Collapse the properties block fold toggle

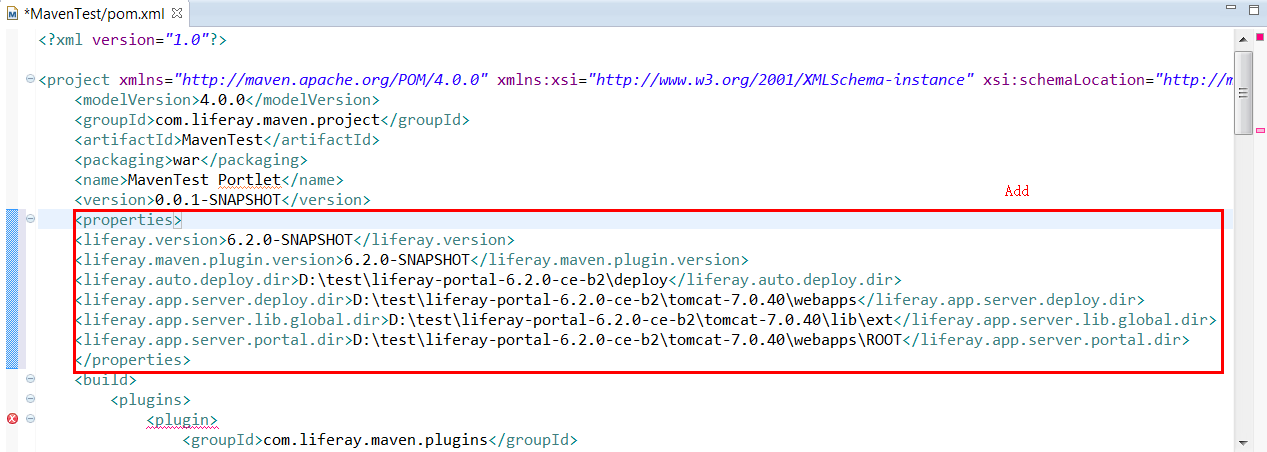click(x=30, y=220)
